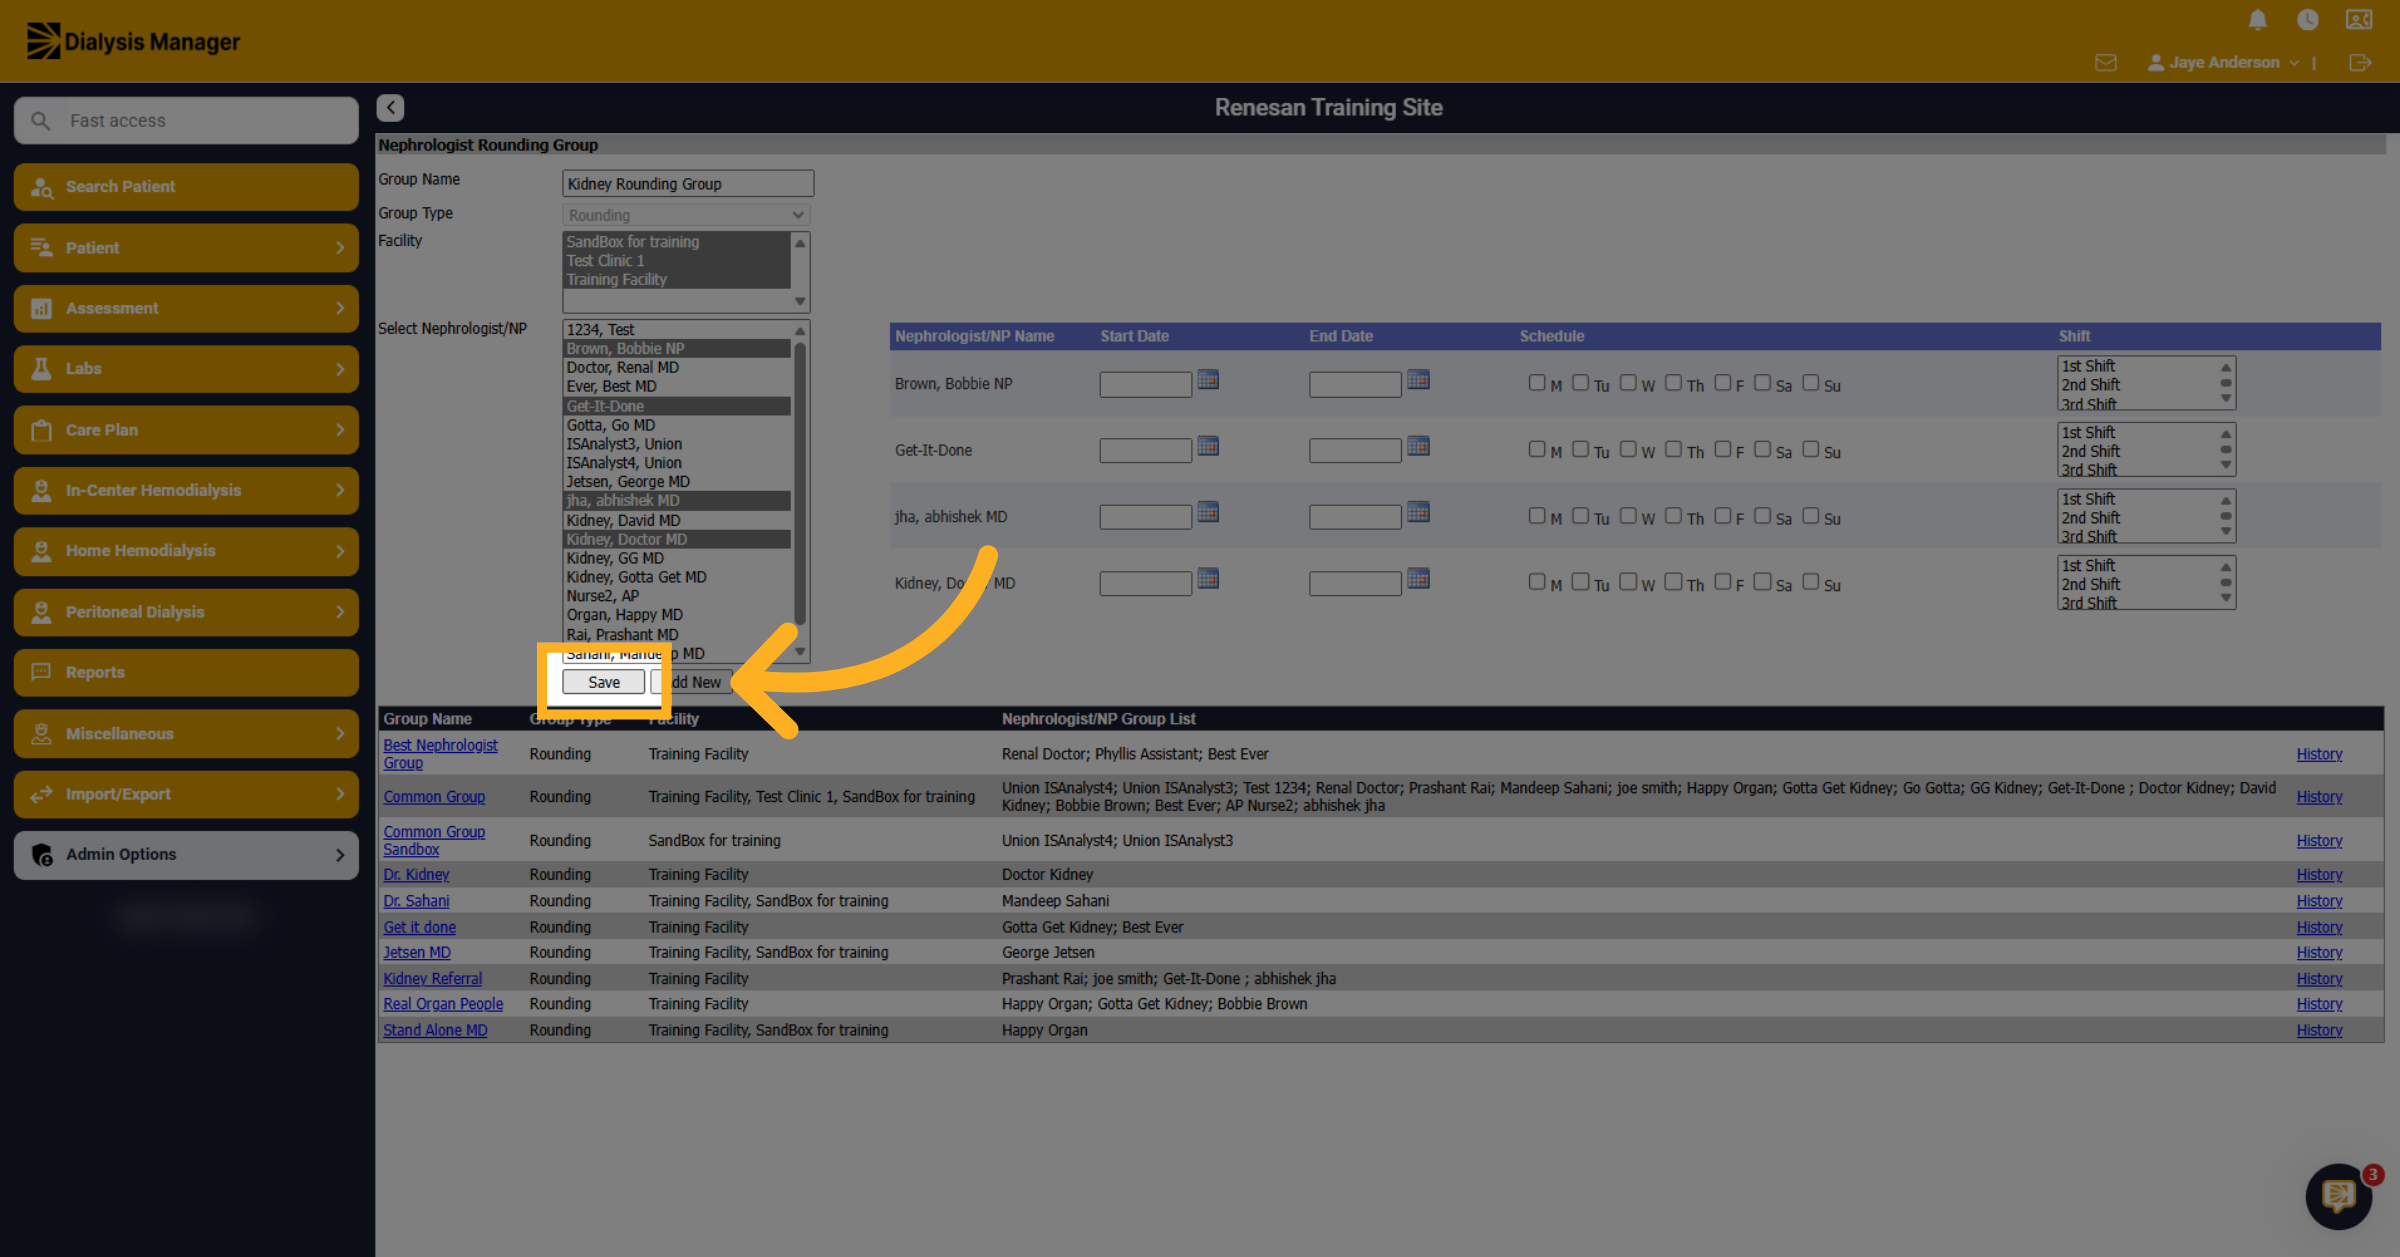This screenshot has width=2400, height=1257.
Task: Open the Import/Export sidebar menu
Action: pyautogui.click(x=186, y=794)
